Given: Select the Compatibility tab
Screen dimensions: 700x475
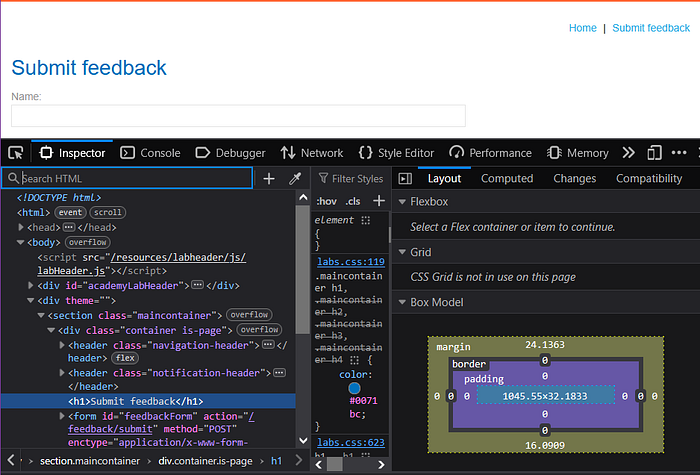Looking at the screenshot, I should pyautogui.click(x=649, y=179).
